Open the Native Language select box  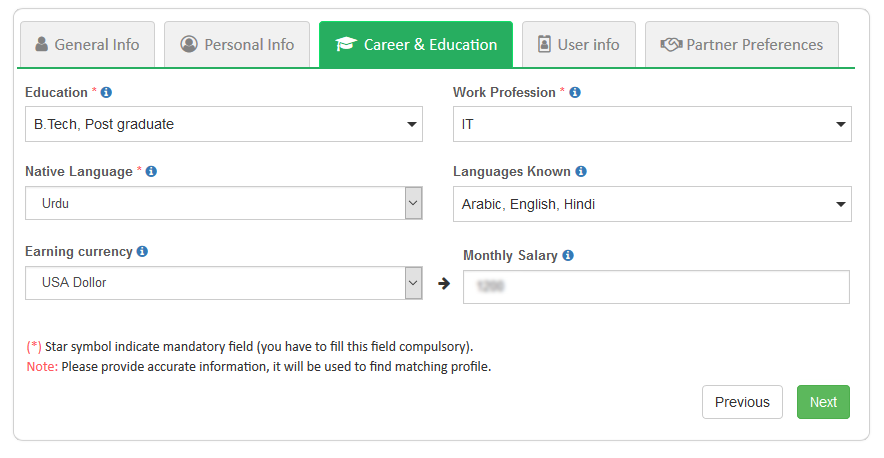[223, 203]
